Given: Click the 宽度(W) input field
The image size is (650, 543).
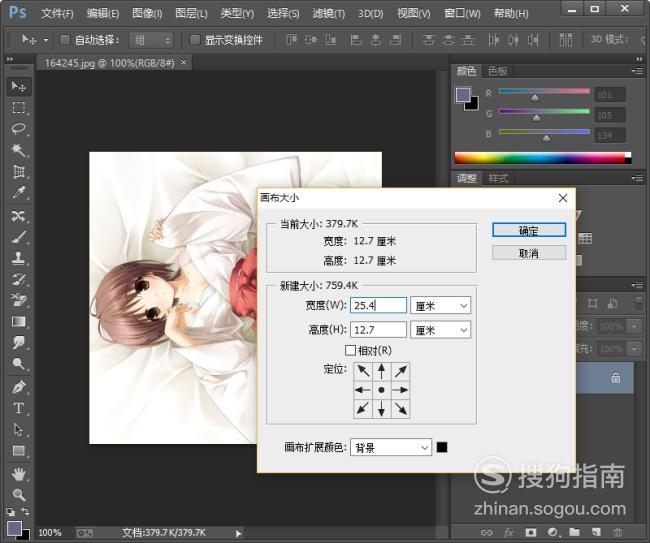Looking at the screenshot, I should 378,305.
